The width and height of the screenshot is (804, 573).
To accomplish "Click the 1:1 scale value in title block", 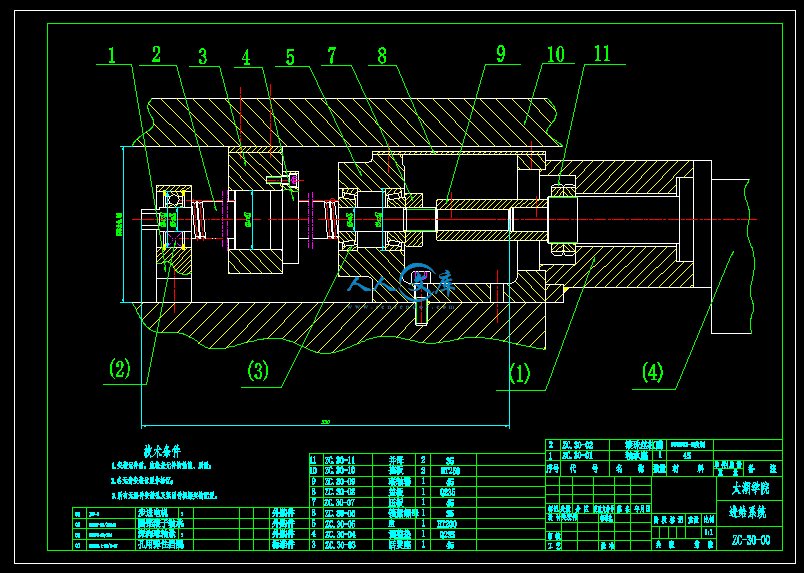I will (709, 532).
